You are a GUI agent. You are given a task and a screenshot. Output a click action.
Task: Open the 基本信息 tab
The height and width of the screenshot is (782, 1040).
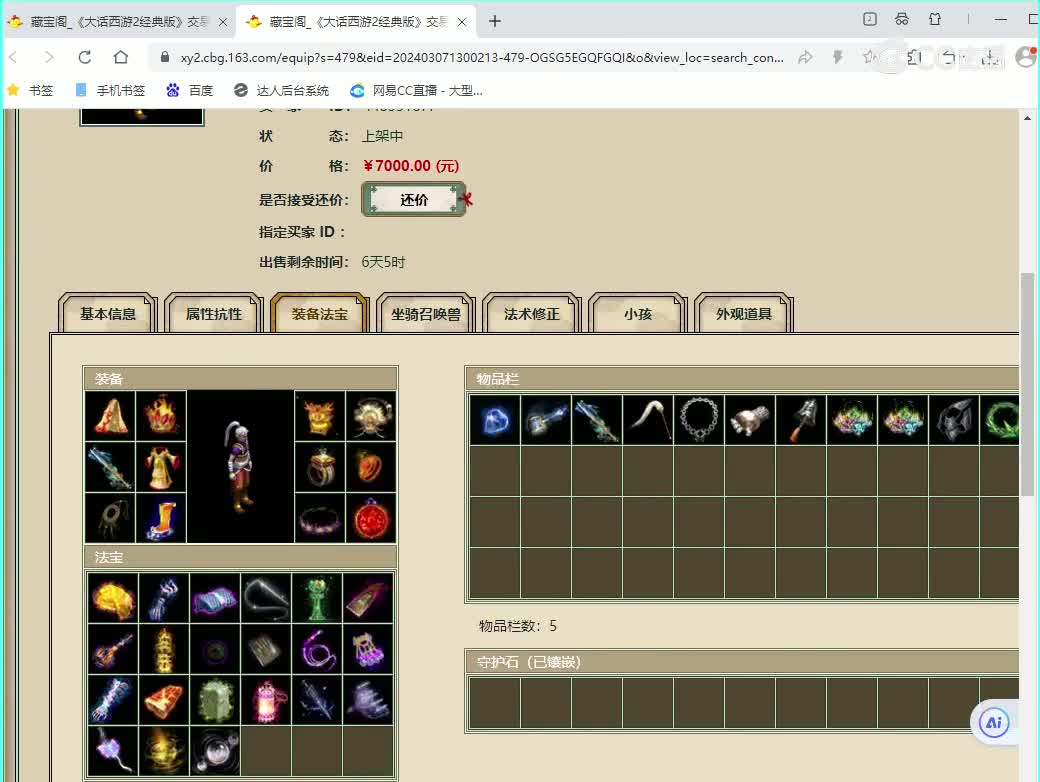107,313
